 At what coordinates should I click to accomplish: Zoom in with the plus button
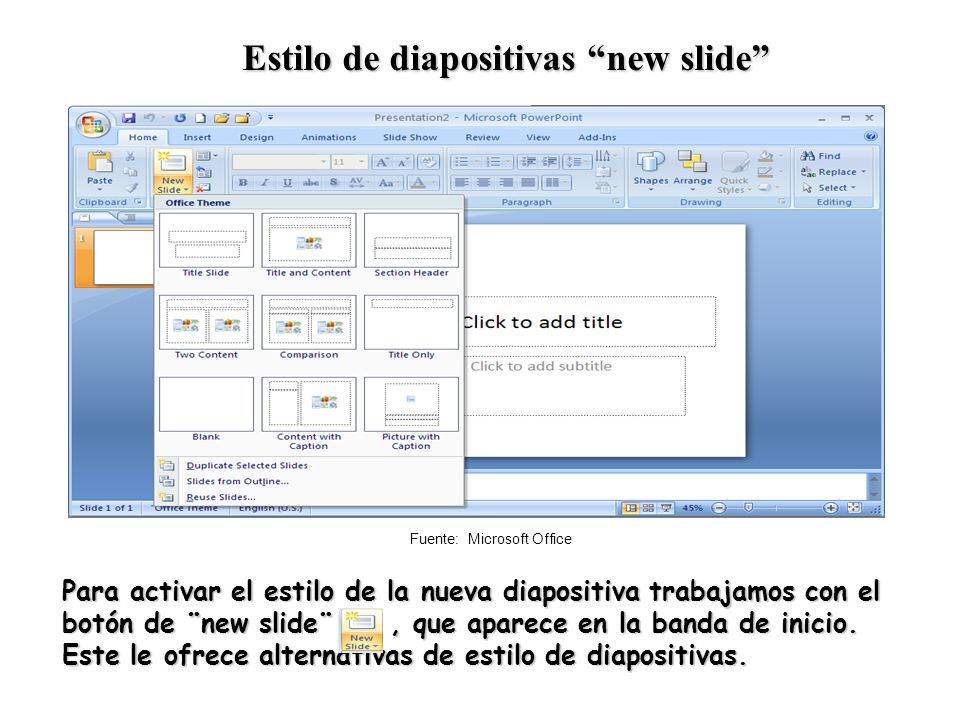click(830, 508)
